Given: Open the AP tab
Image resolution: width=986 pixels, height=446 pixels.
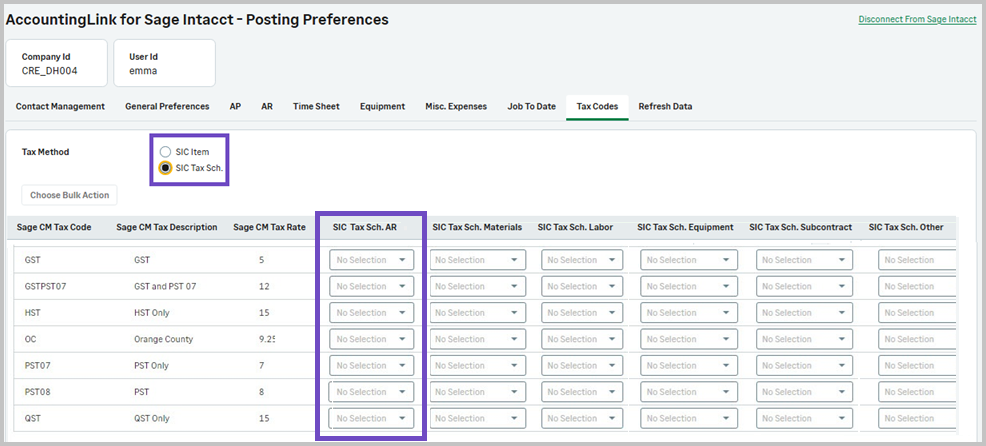Looking at the screenshot, I should [x=235, y=106].
